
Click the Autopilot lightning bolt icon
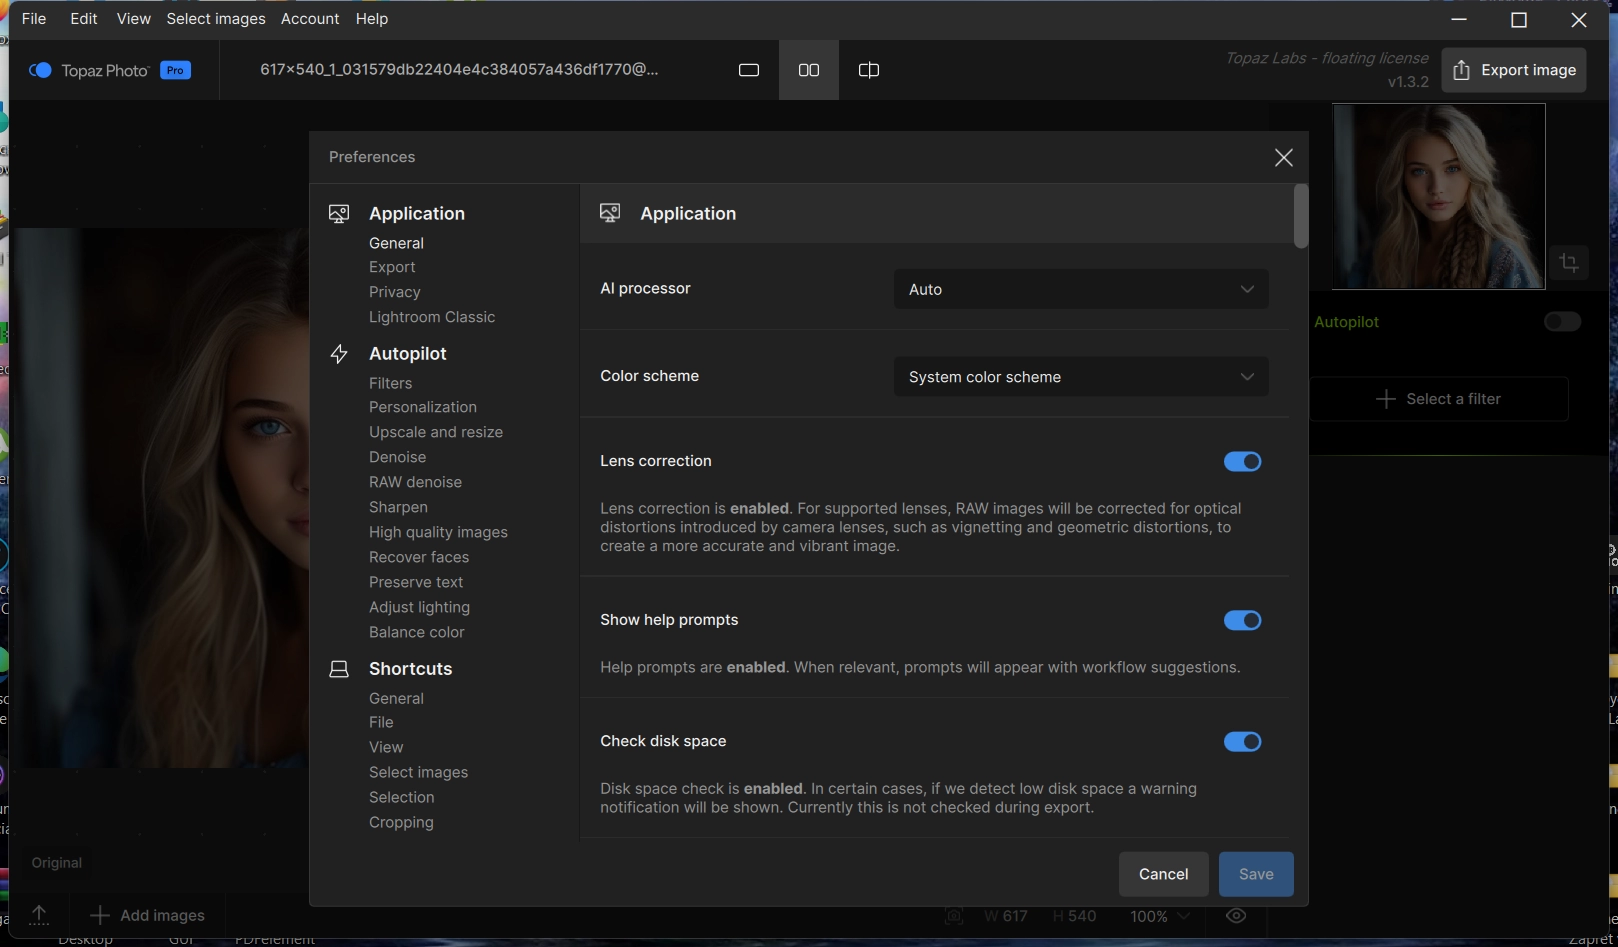[x=339, y=354]
